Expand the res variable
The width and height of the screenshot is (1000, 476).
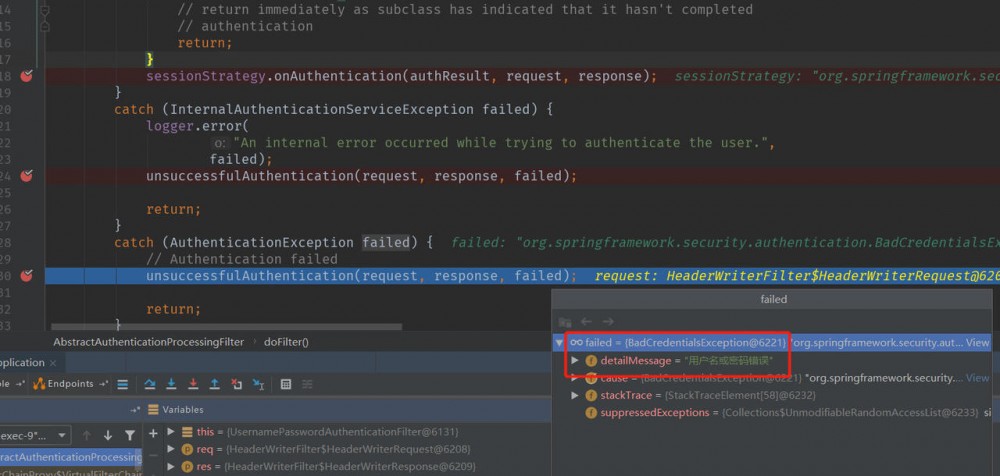[x=171, y=466]
